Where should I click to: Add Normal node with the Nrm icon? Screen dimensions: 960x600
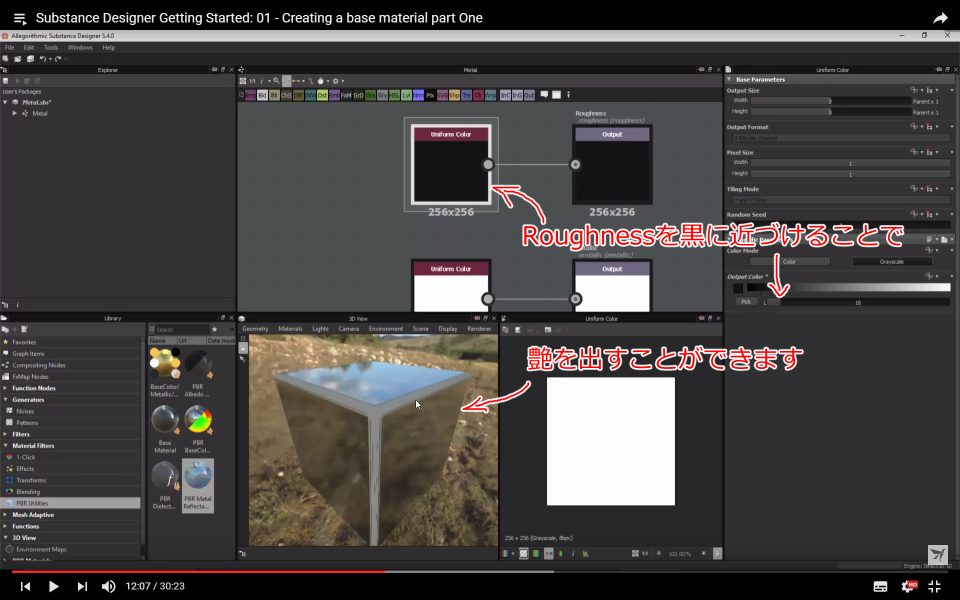418,95
